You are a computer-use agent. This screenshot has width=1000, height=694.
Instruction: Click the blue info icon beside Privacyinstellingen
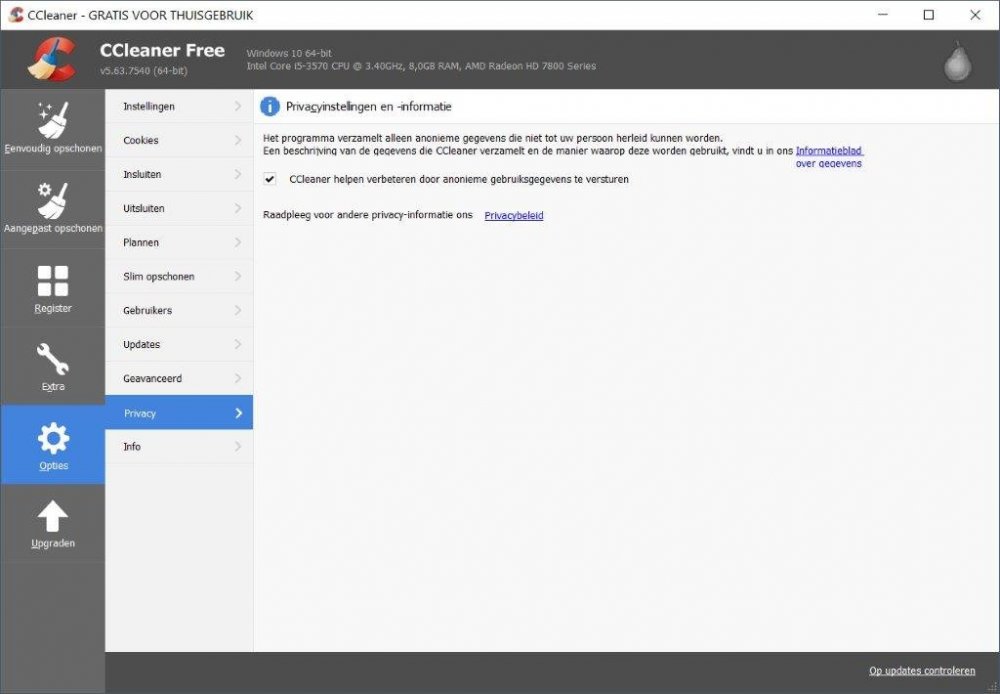(270, 106)
